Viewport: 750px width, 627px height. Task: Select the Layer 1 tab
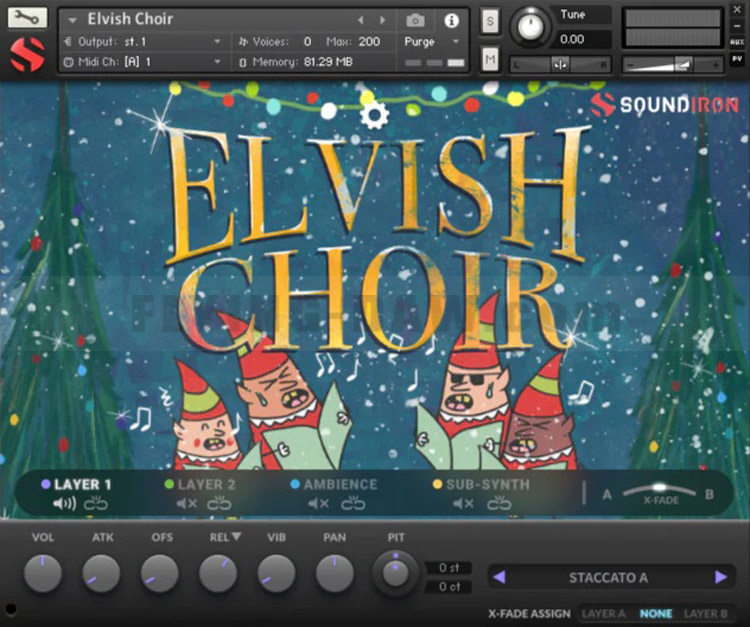tap(82, 484)
